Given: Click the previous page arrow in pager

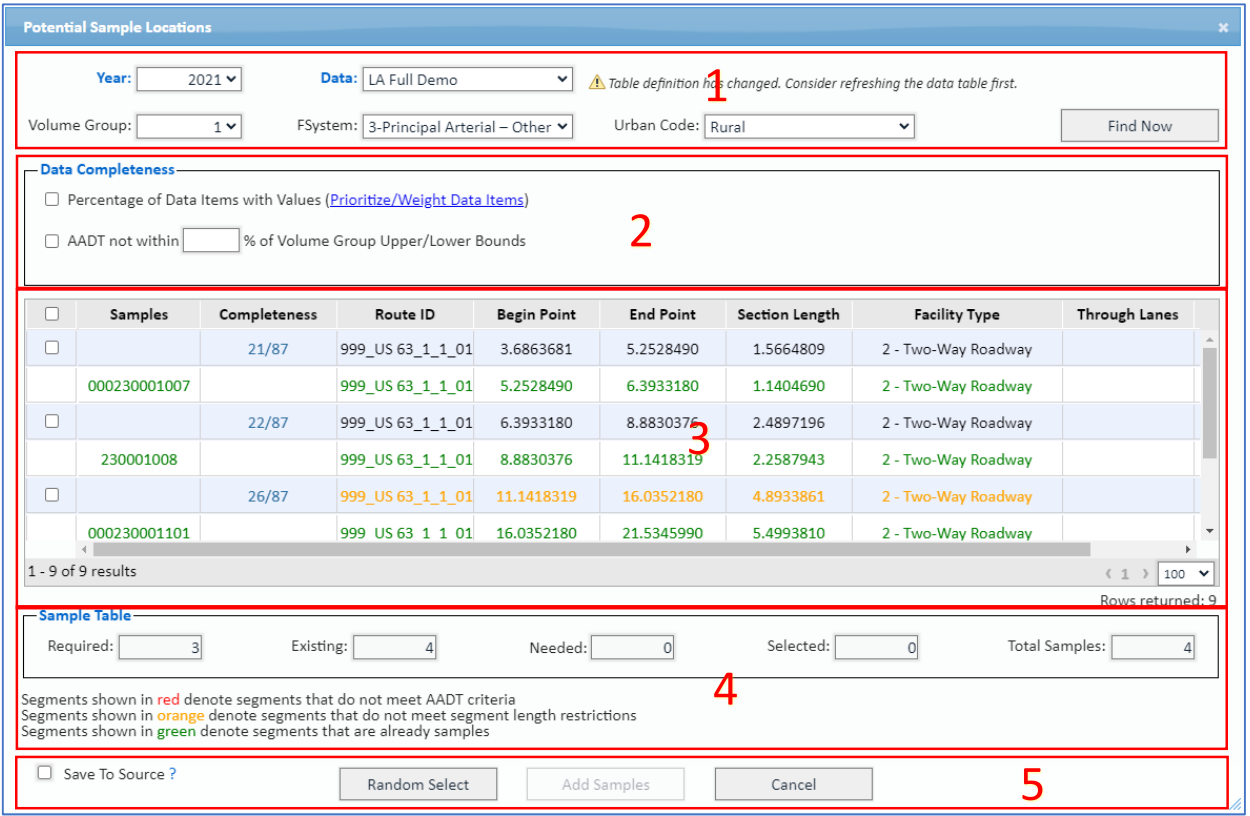Looking at the screenshot, I should click(x=1108, y=574).
